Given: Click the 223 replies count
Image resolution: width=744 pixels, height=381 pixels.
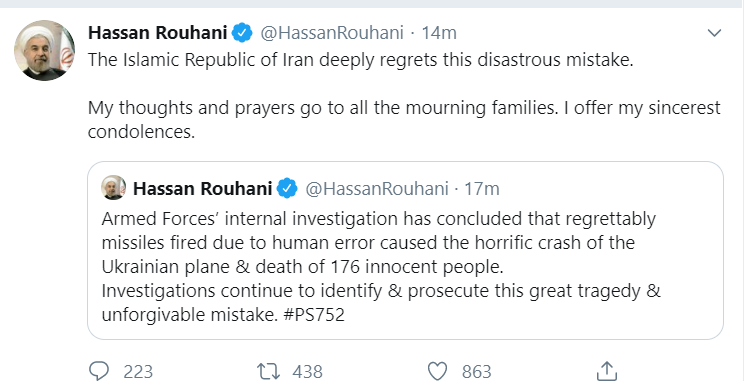Looking at the screenshot, I should click(138, 371).
